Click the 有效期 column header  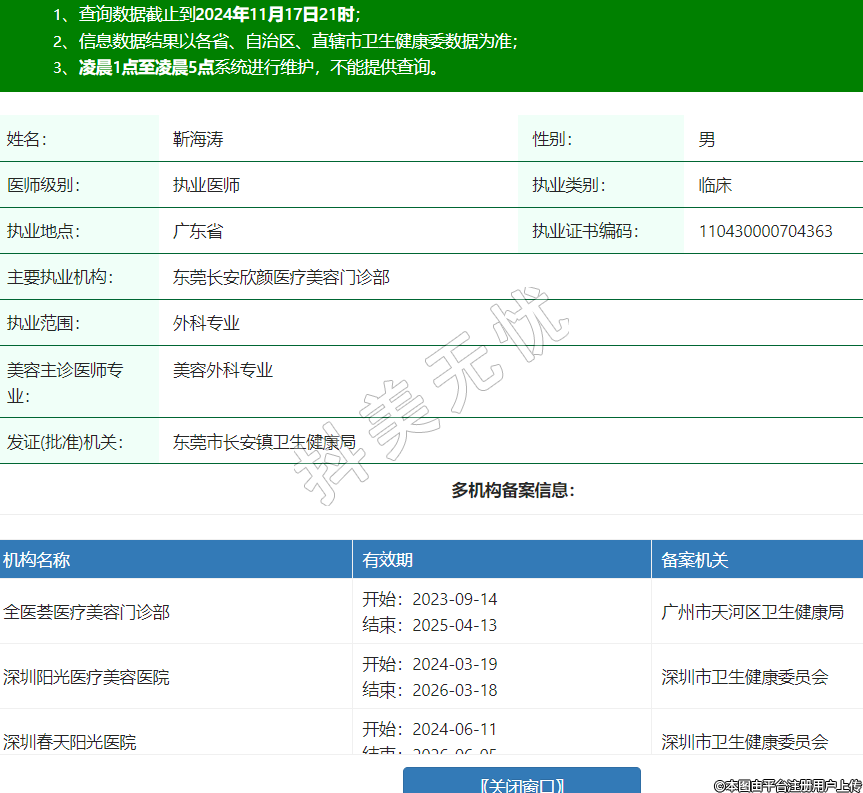[x=388, y=560]
